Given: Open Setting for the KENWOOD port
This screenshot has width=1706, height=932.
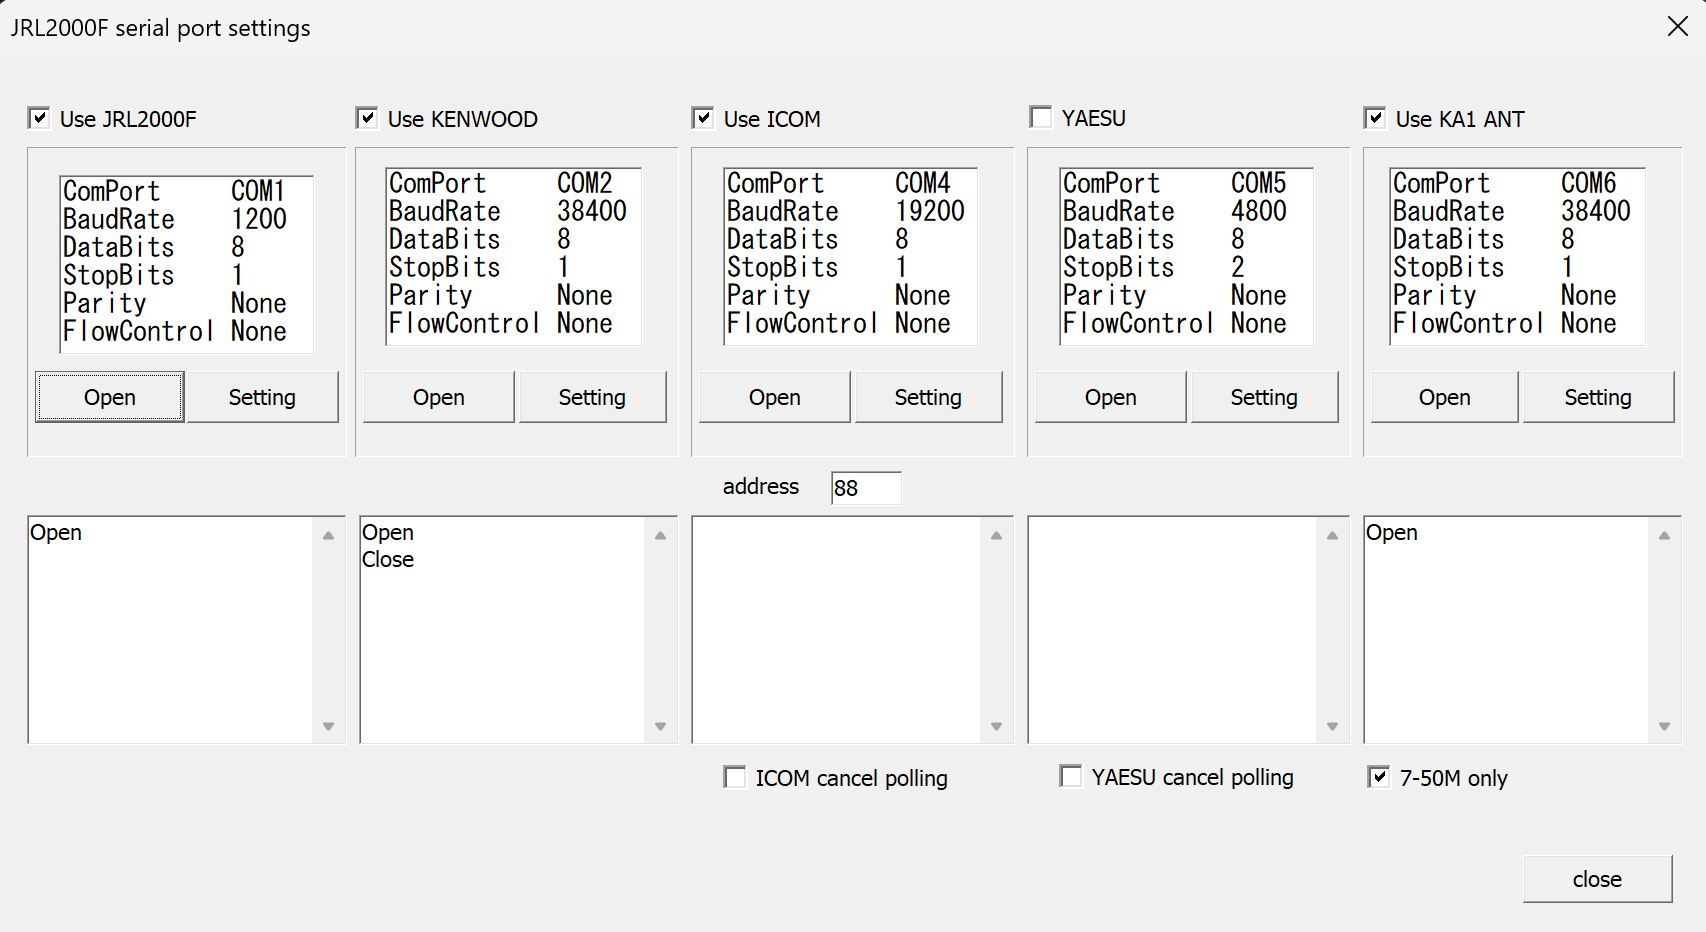Looking at the screenshot, I should 592,397.
